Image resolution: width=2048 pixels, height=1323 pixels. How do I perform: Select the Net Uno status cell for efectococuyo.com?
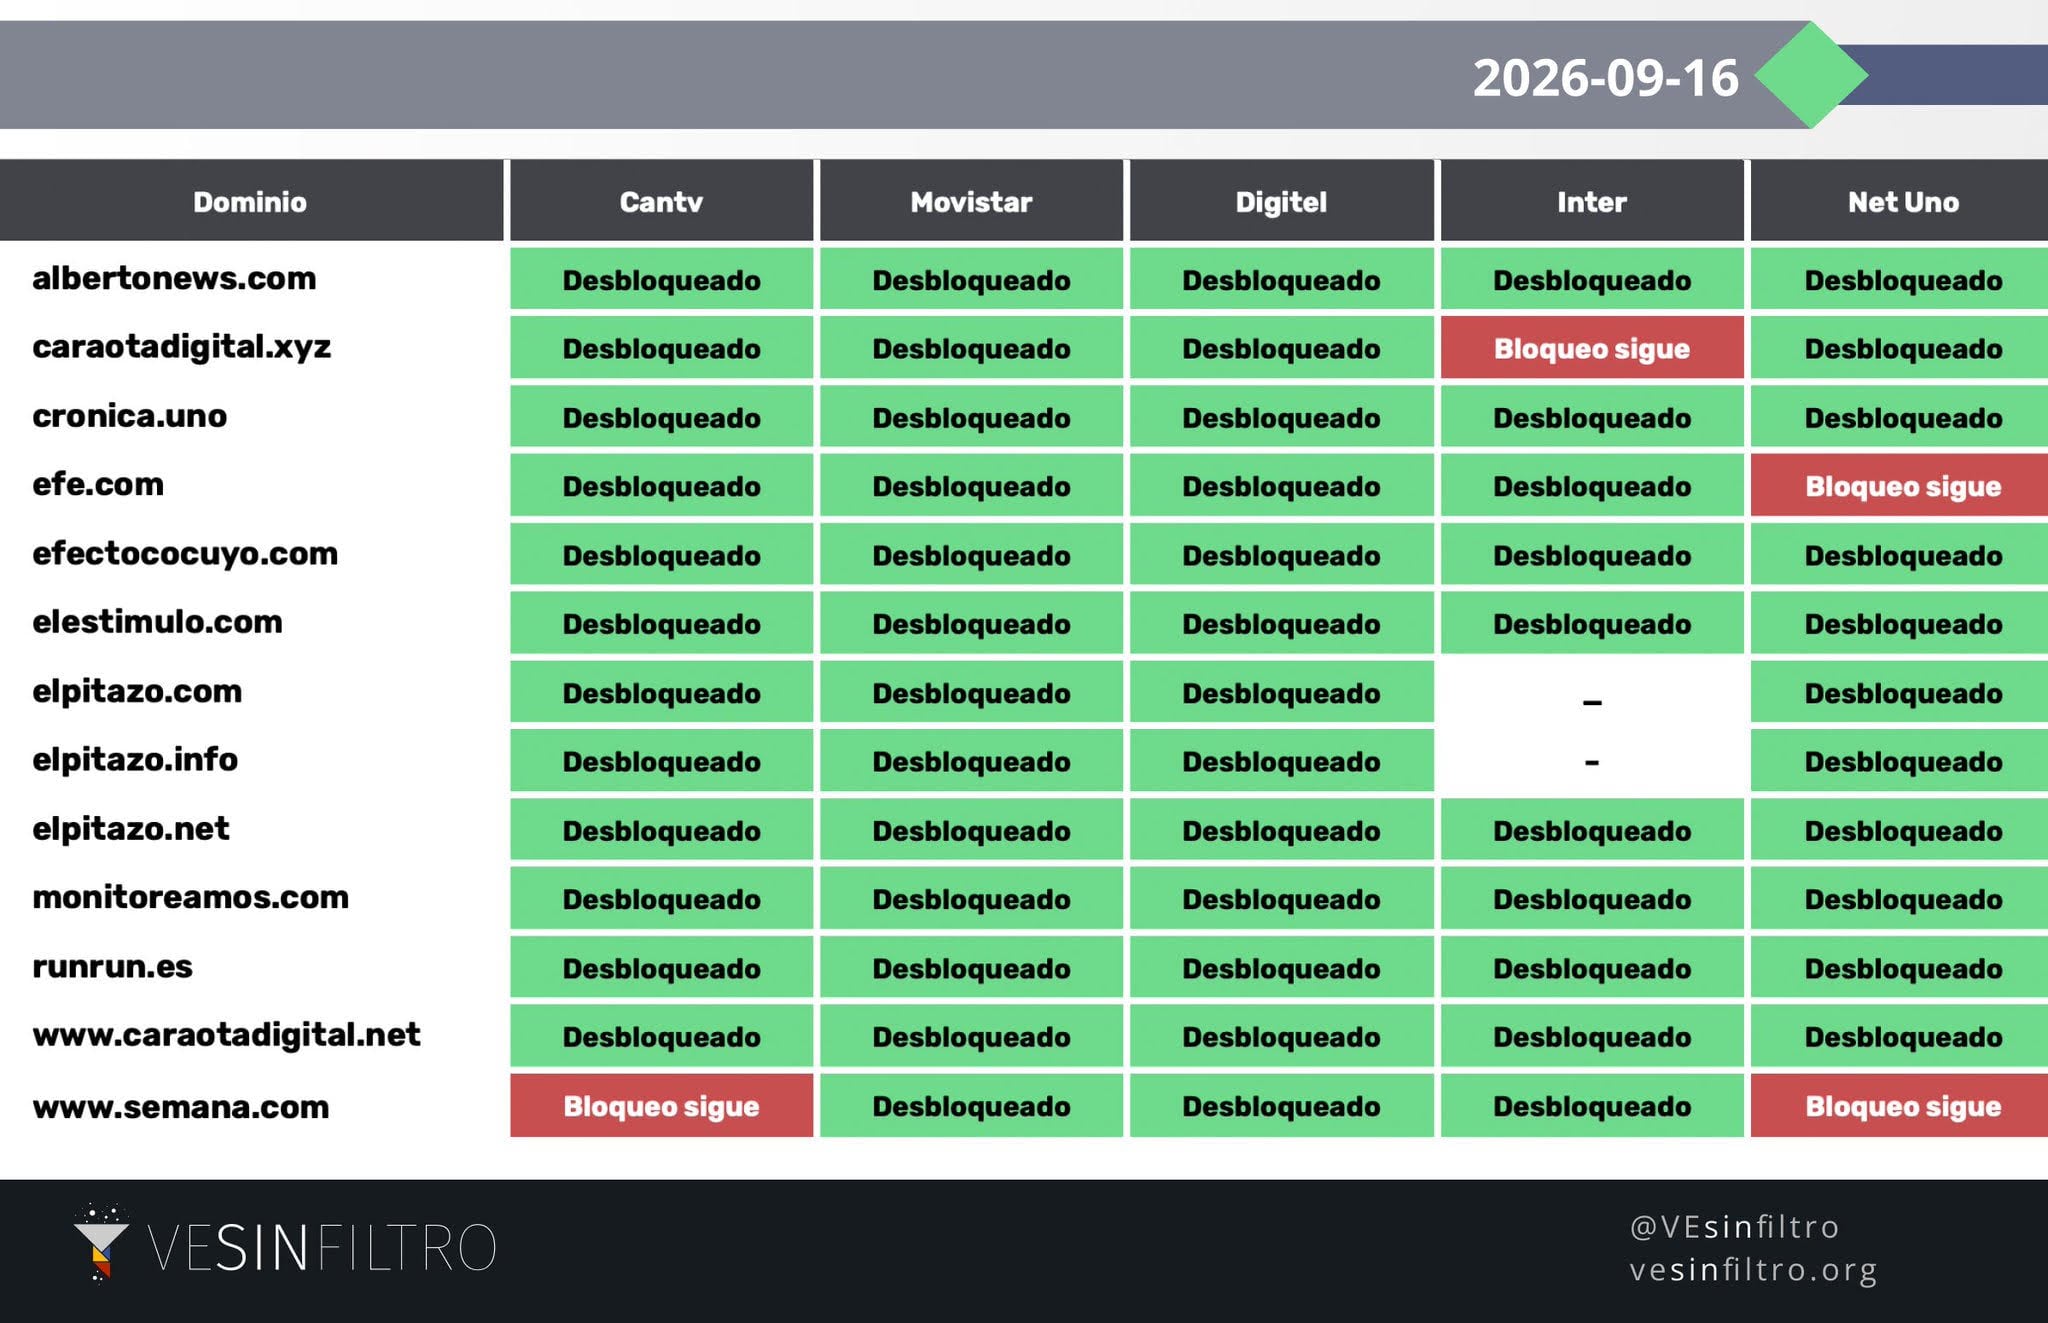pyautogui.click(x=1900, y=555)
